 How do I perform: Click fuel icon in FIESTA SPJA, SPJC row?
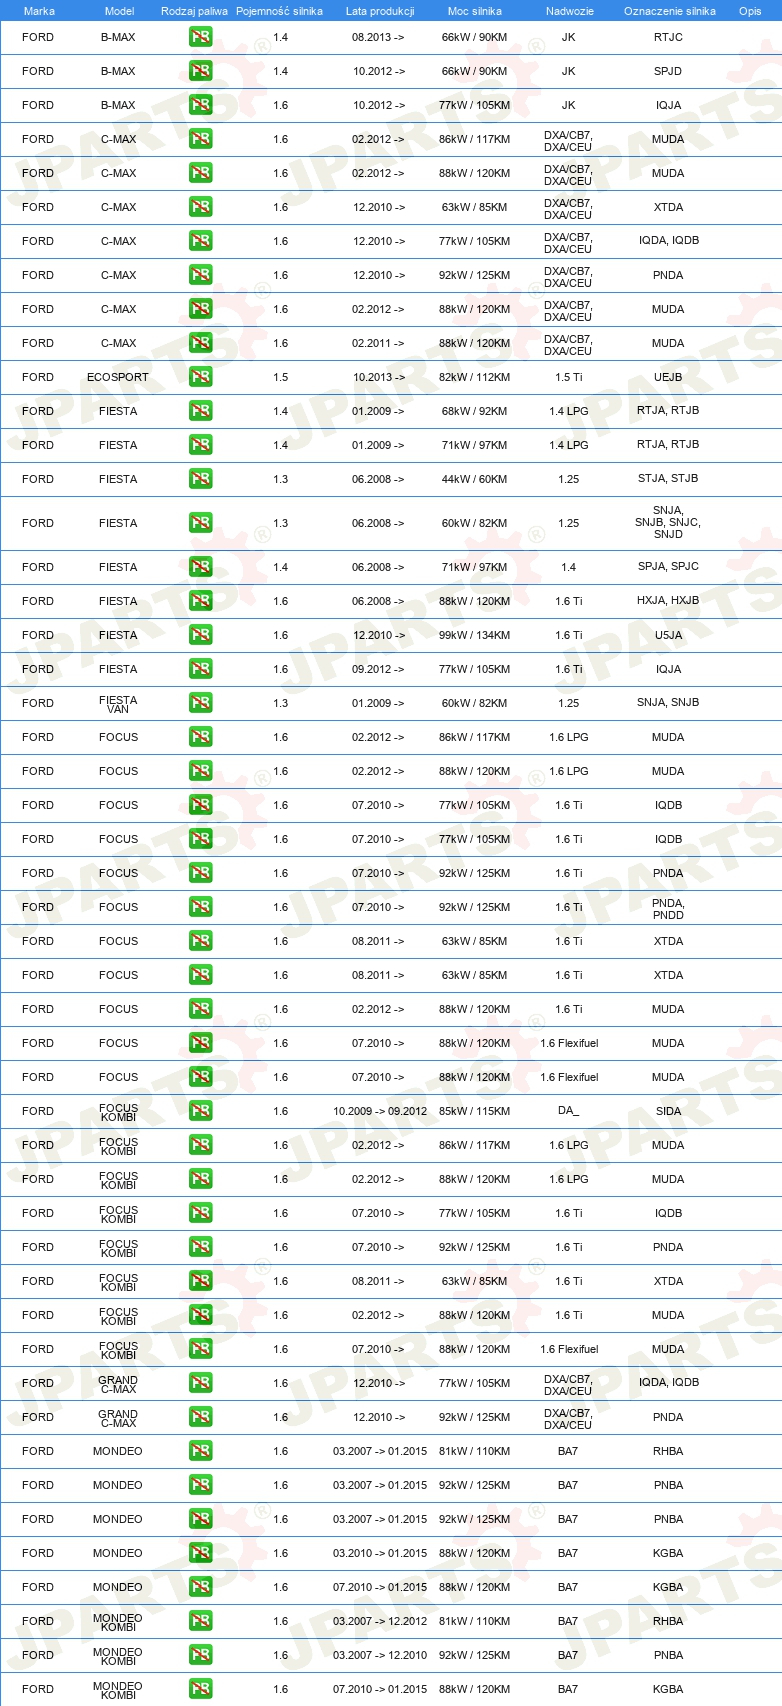point(201,567)
